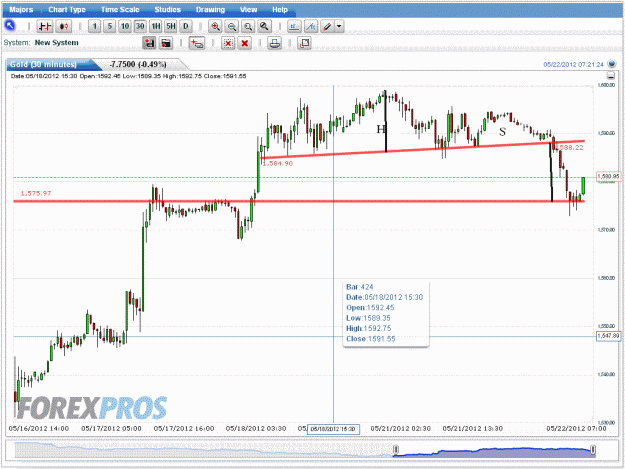Click the add new chart icon
Image resolution: width=625 pixels, height=469 pixels.
coord(197,43)
